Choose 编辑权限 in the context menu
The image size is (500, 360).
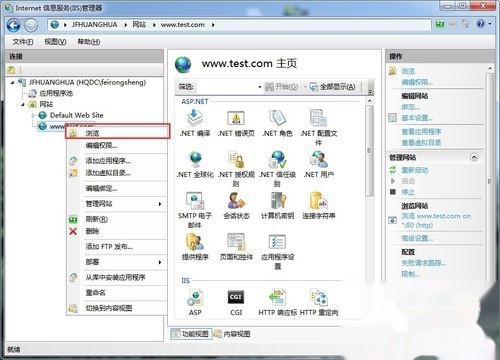(117, 146)
